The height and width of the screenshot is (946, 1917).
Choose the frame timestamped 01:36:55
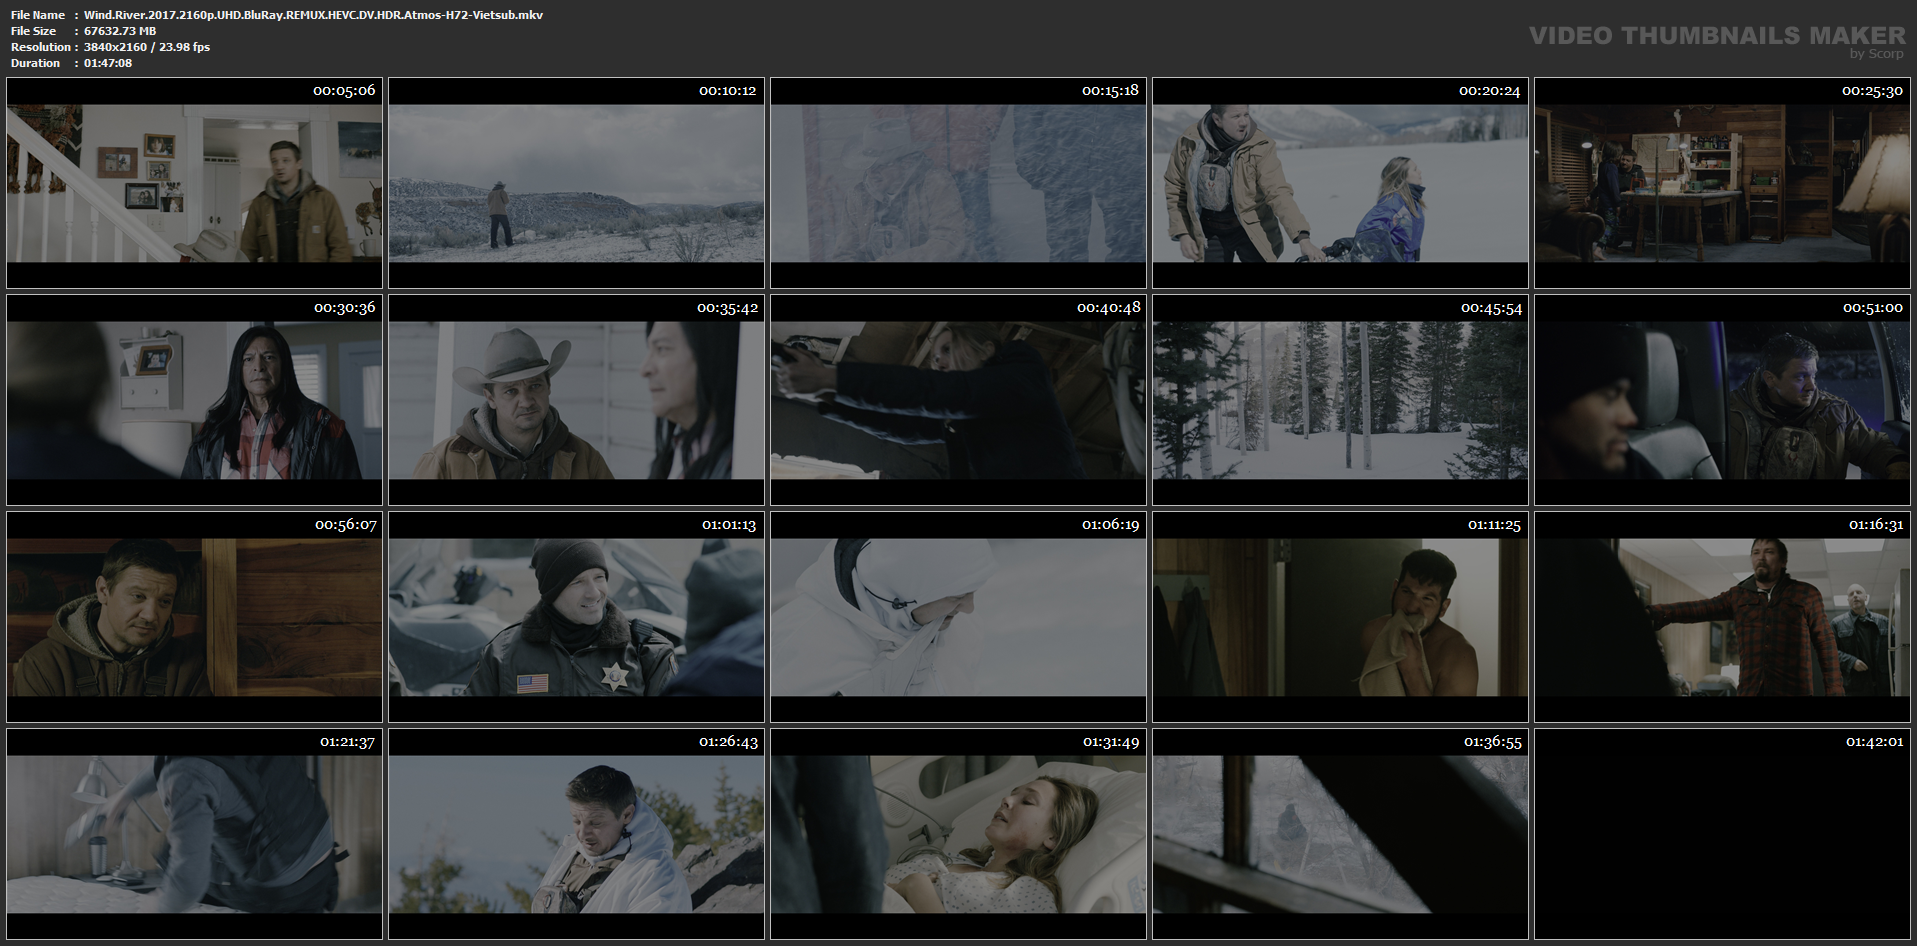click(1340, 834)
